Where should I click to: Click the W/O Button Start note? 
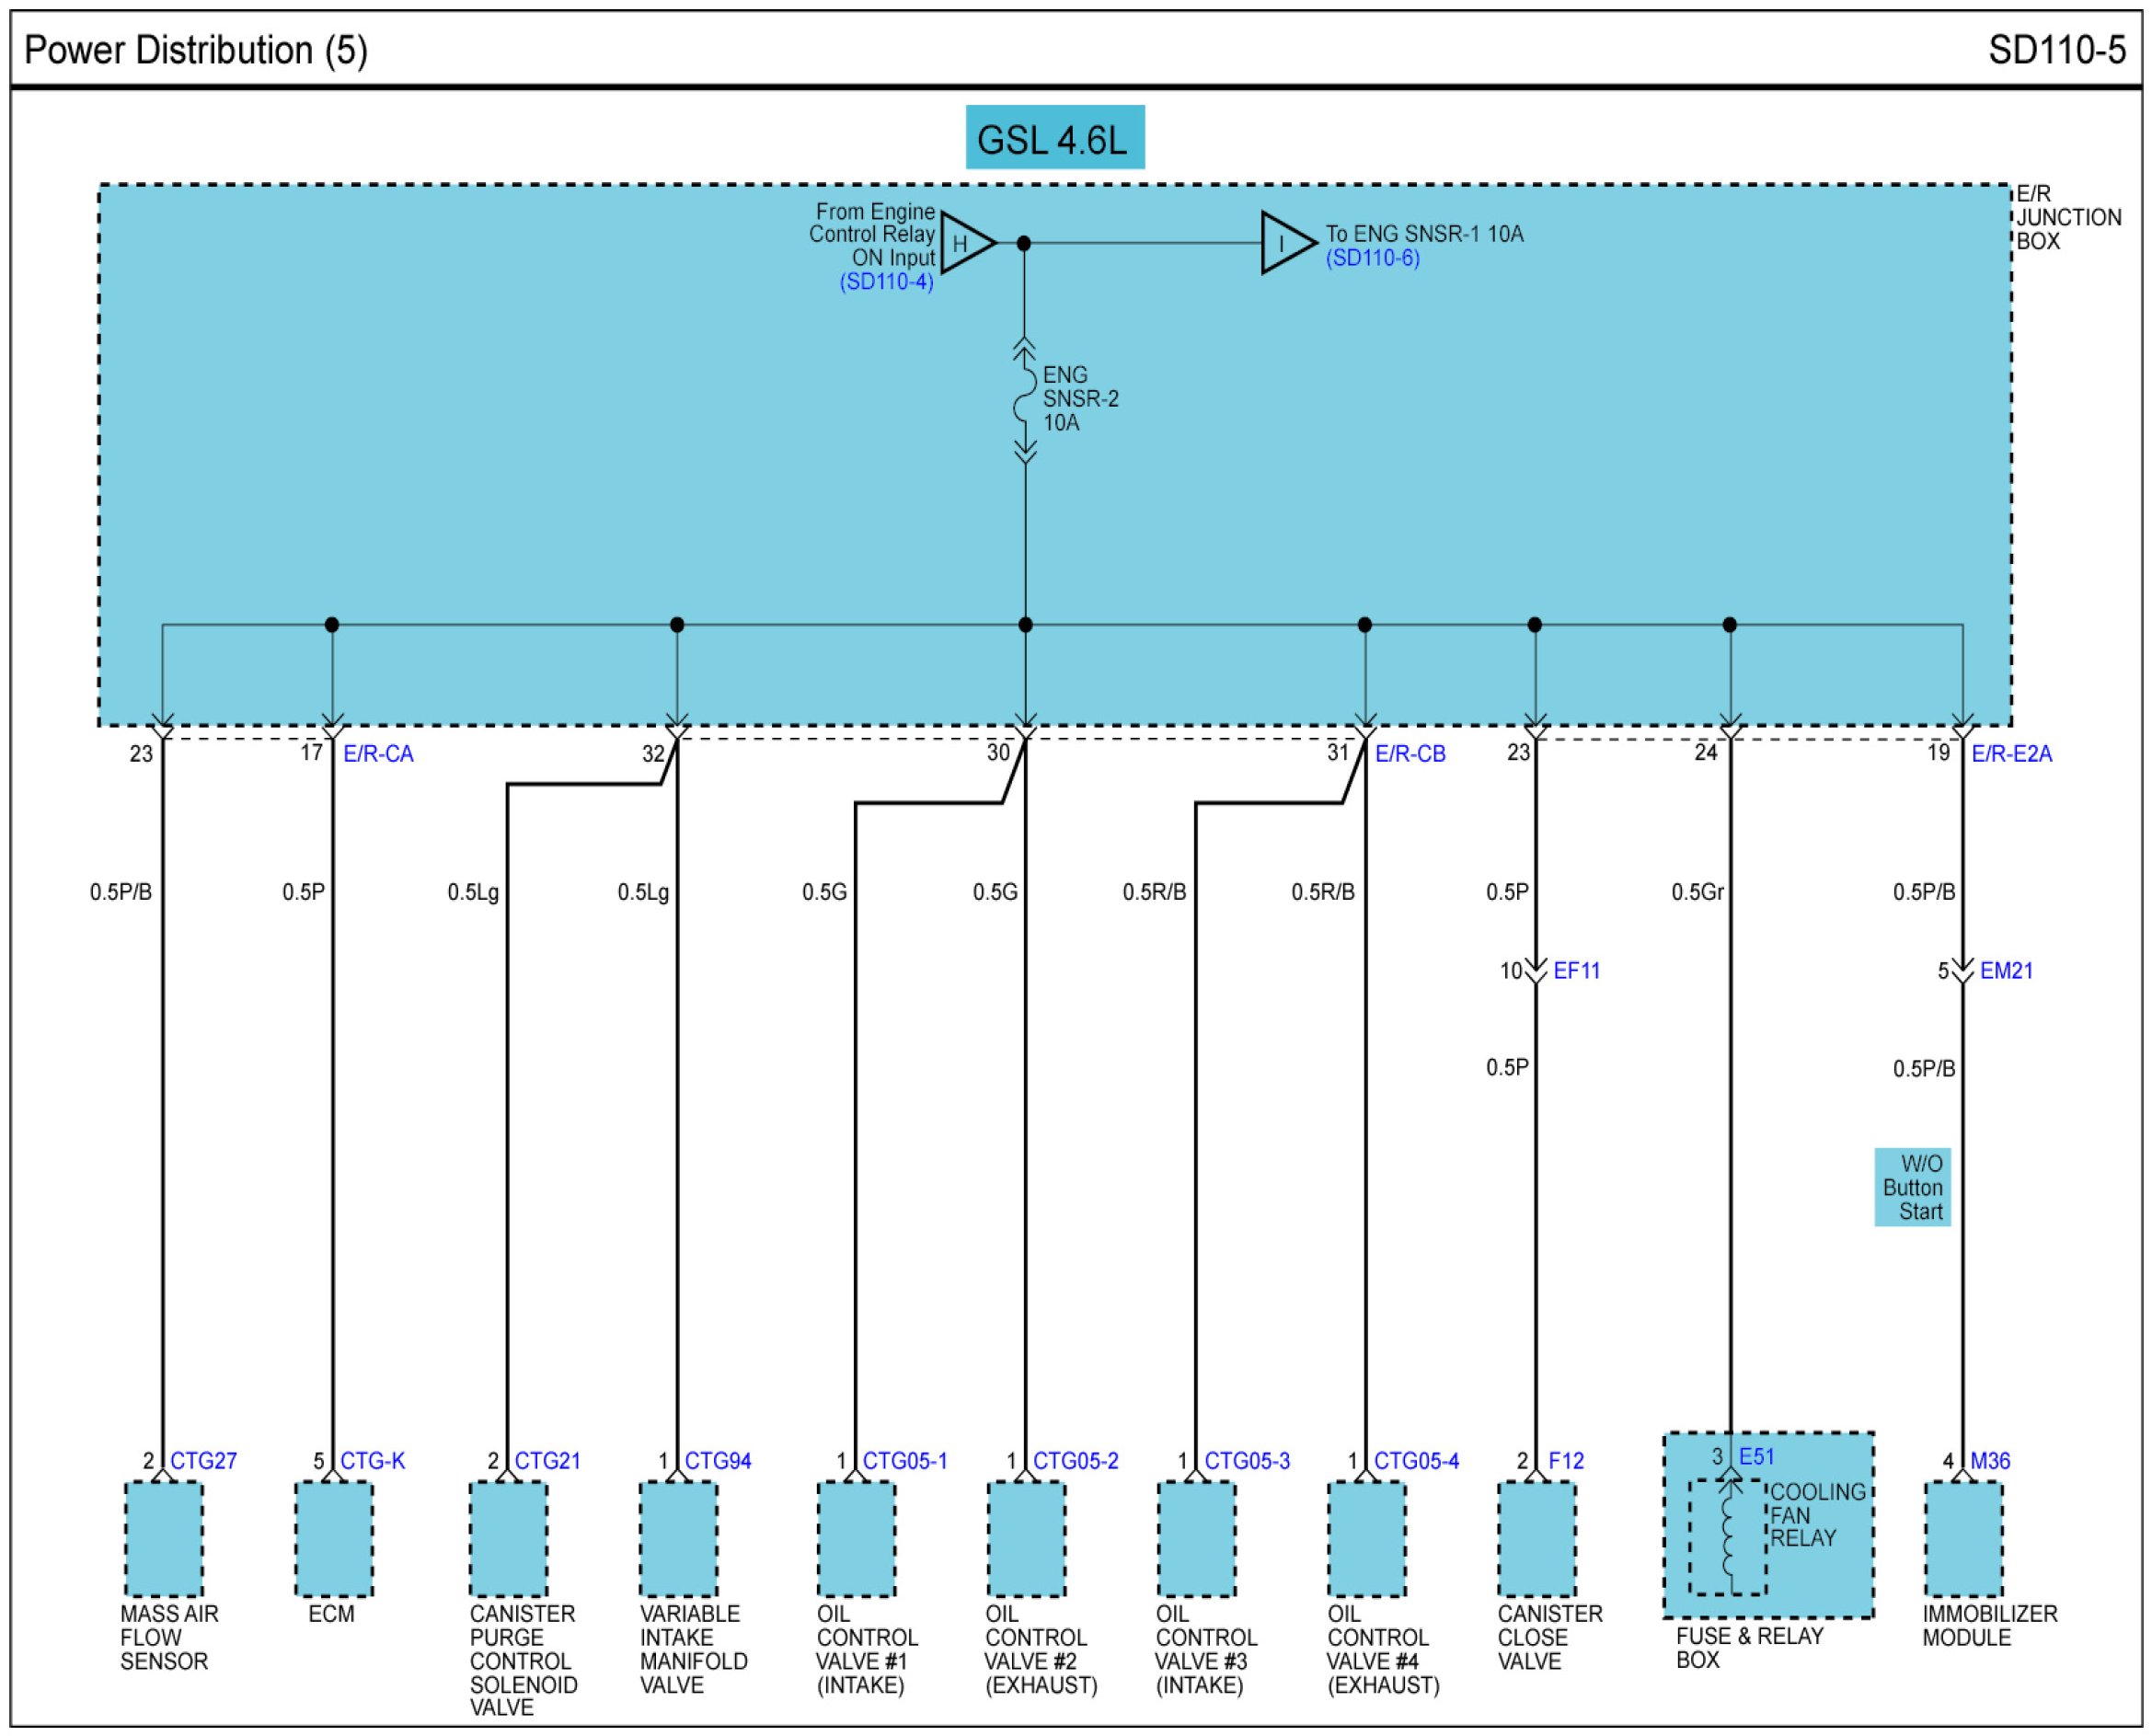coord(1911,1187)
